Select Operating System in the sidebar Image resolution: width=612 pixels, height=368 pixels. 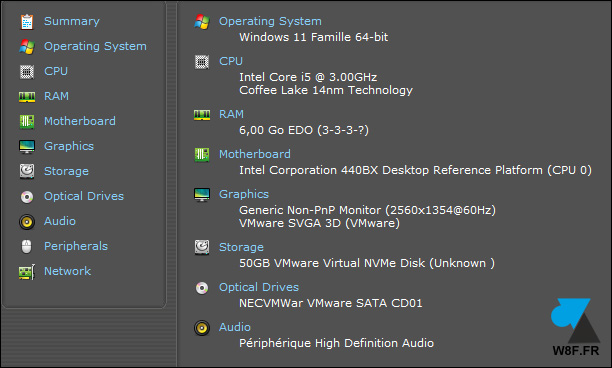pyautogui.click(x=95, y=46)
